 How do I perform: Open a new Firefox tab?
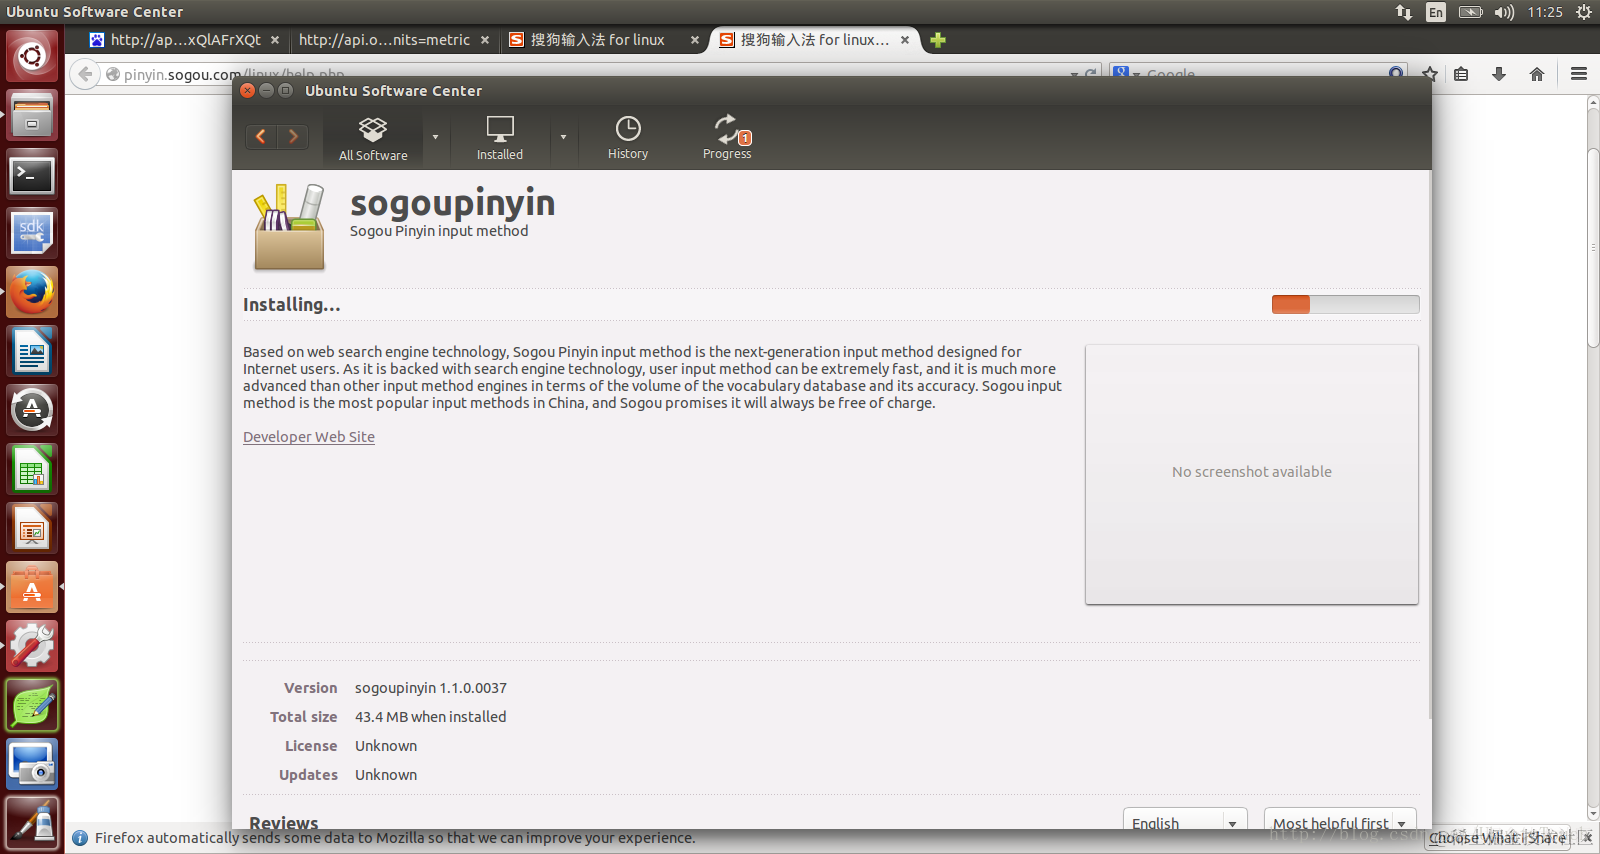point(938,40)
